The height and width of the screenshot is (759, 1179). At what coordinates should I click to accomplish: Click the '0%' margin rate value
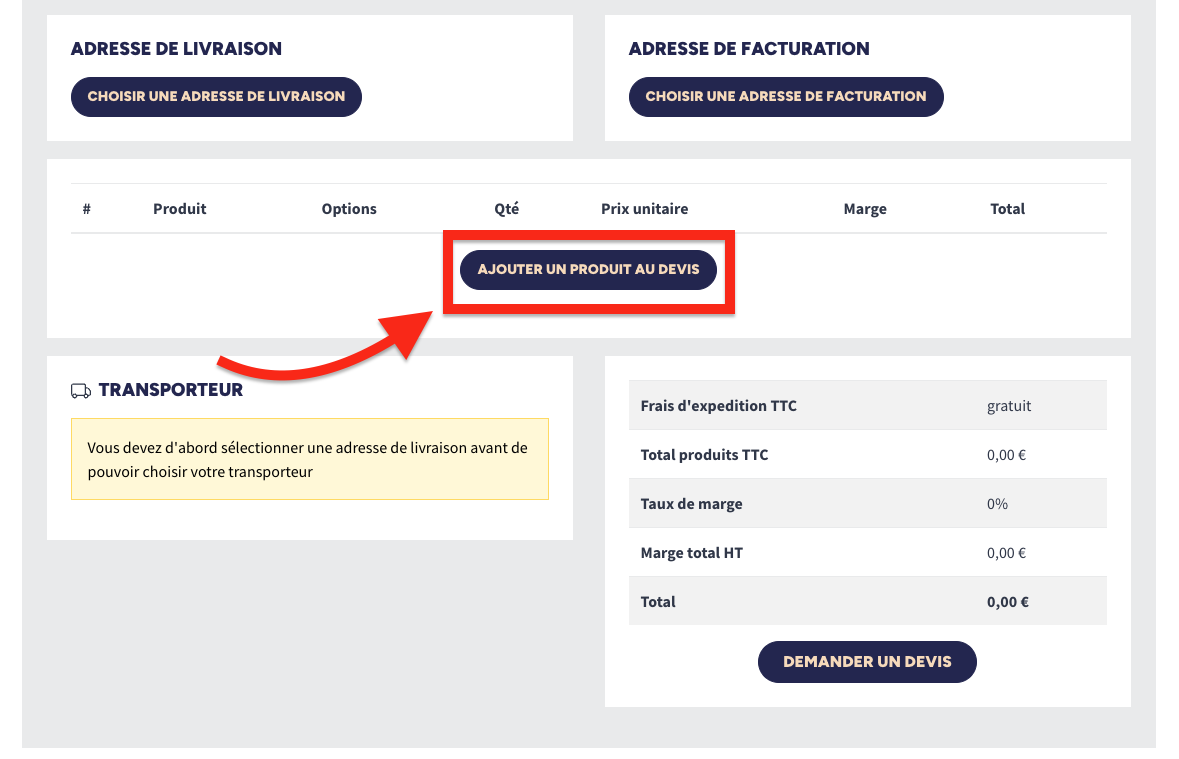[x=997, y=504]
